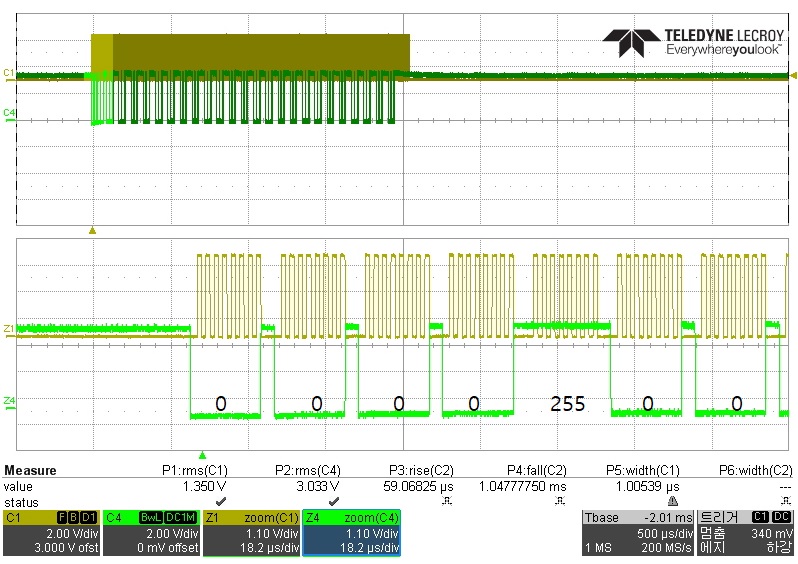The image size is (798, 564).
Task: Click the P2 status checkmark icon
Action: (x=334, y=502)
